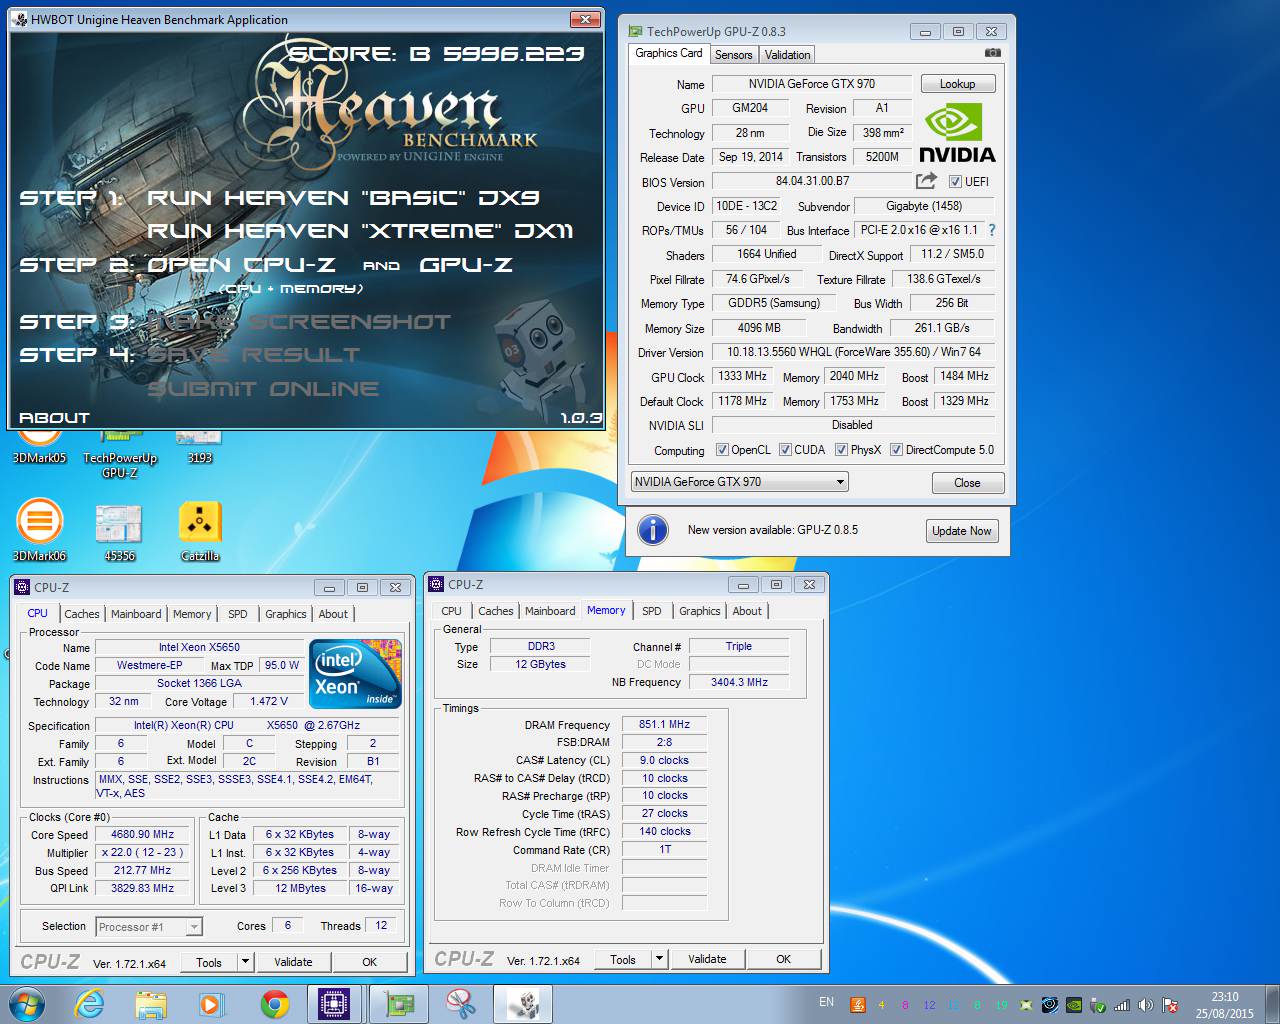Screen dimensions: 1280x1024
Task: Click the EN language indicator
Action: pos(826,1002)
